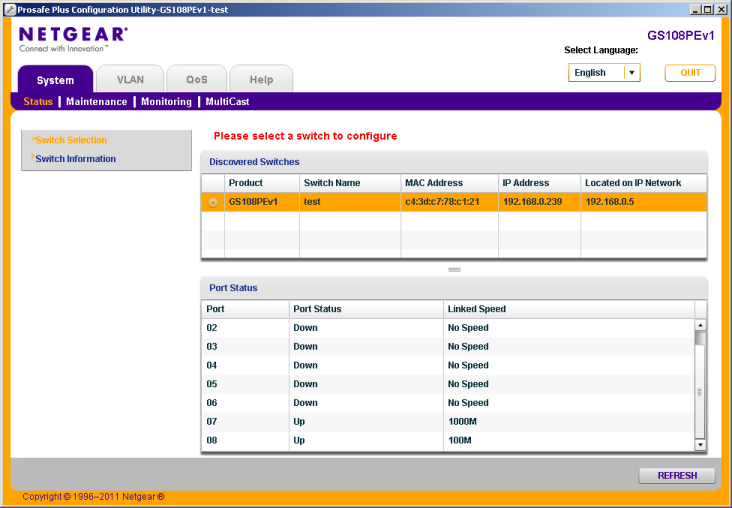
Task: Select port 04 row
Action: point(448,365)
